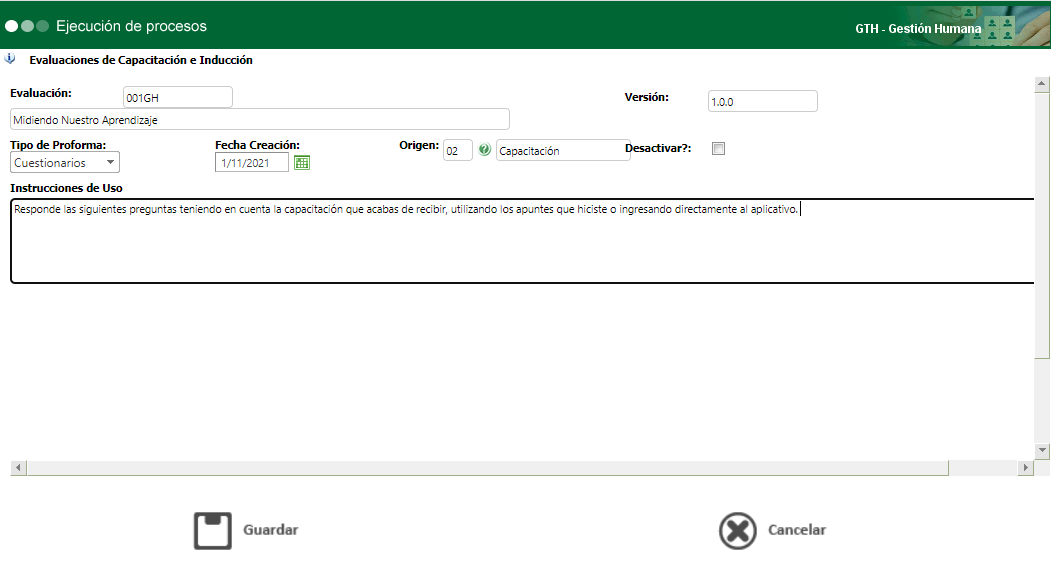
Task: Click the Fecha Creación date field
Action: pos(251,163)
